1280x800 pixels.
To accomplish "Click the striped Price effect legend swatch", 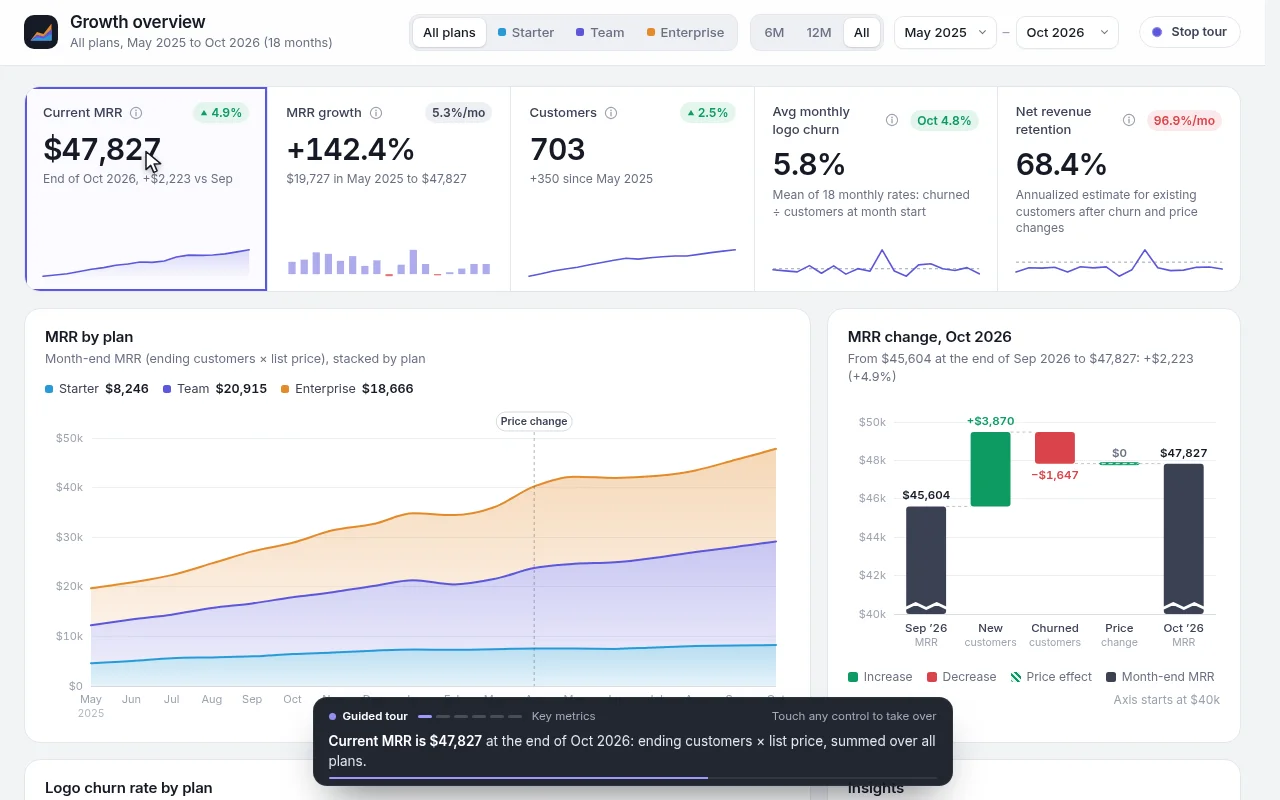I will 1016,677.
